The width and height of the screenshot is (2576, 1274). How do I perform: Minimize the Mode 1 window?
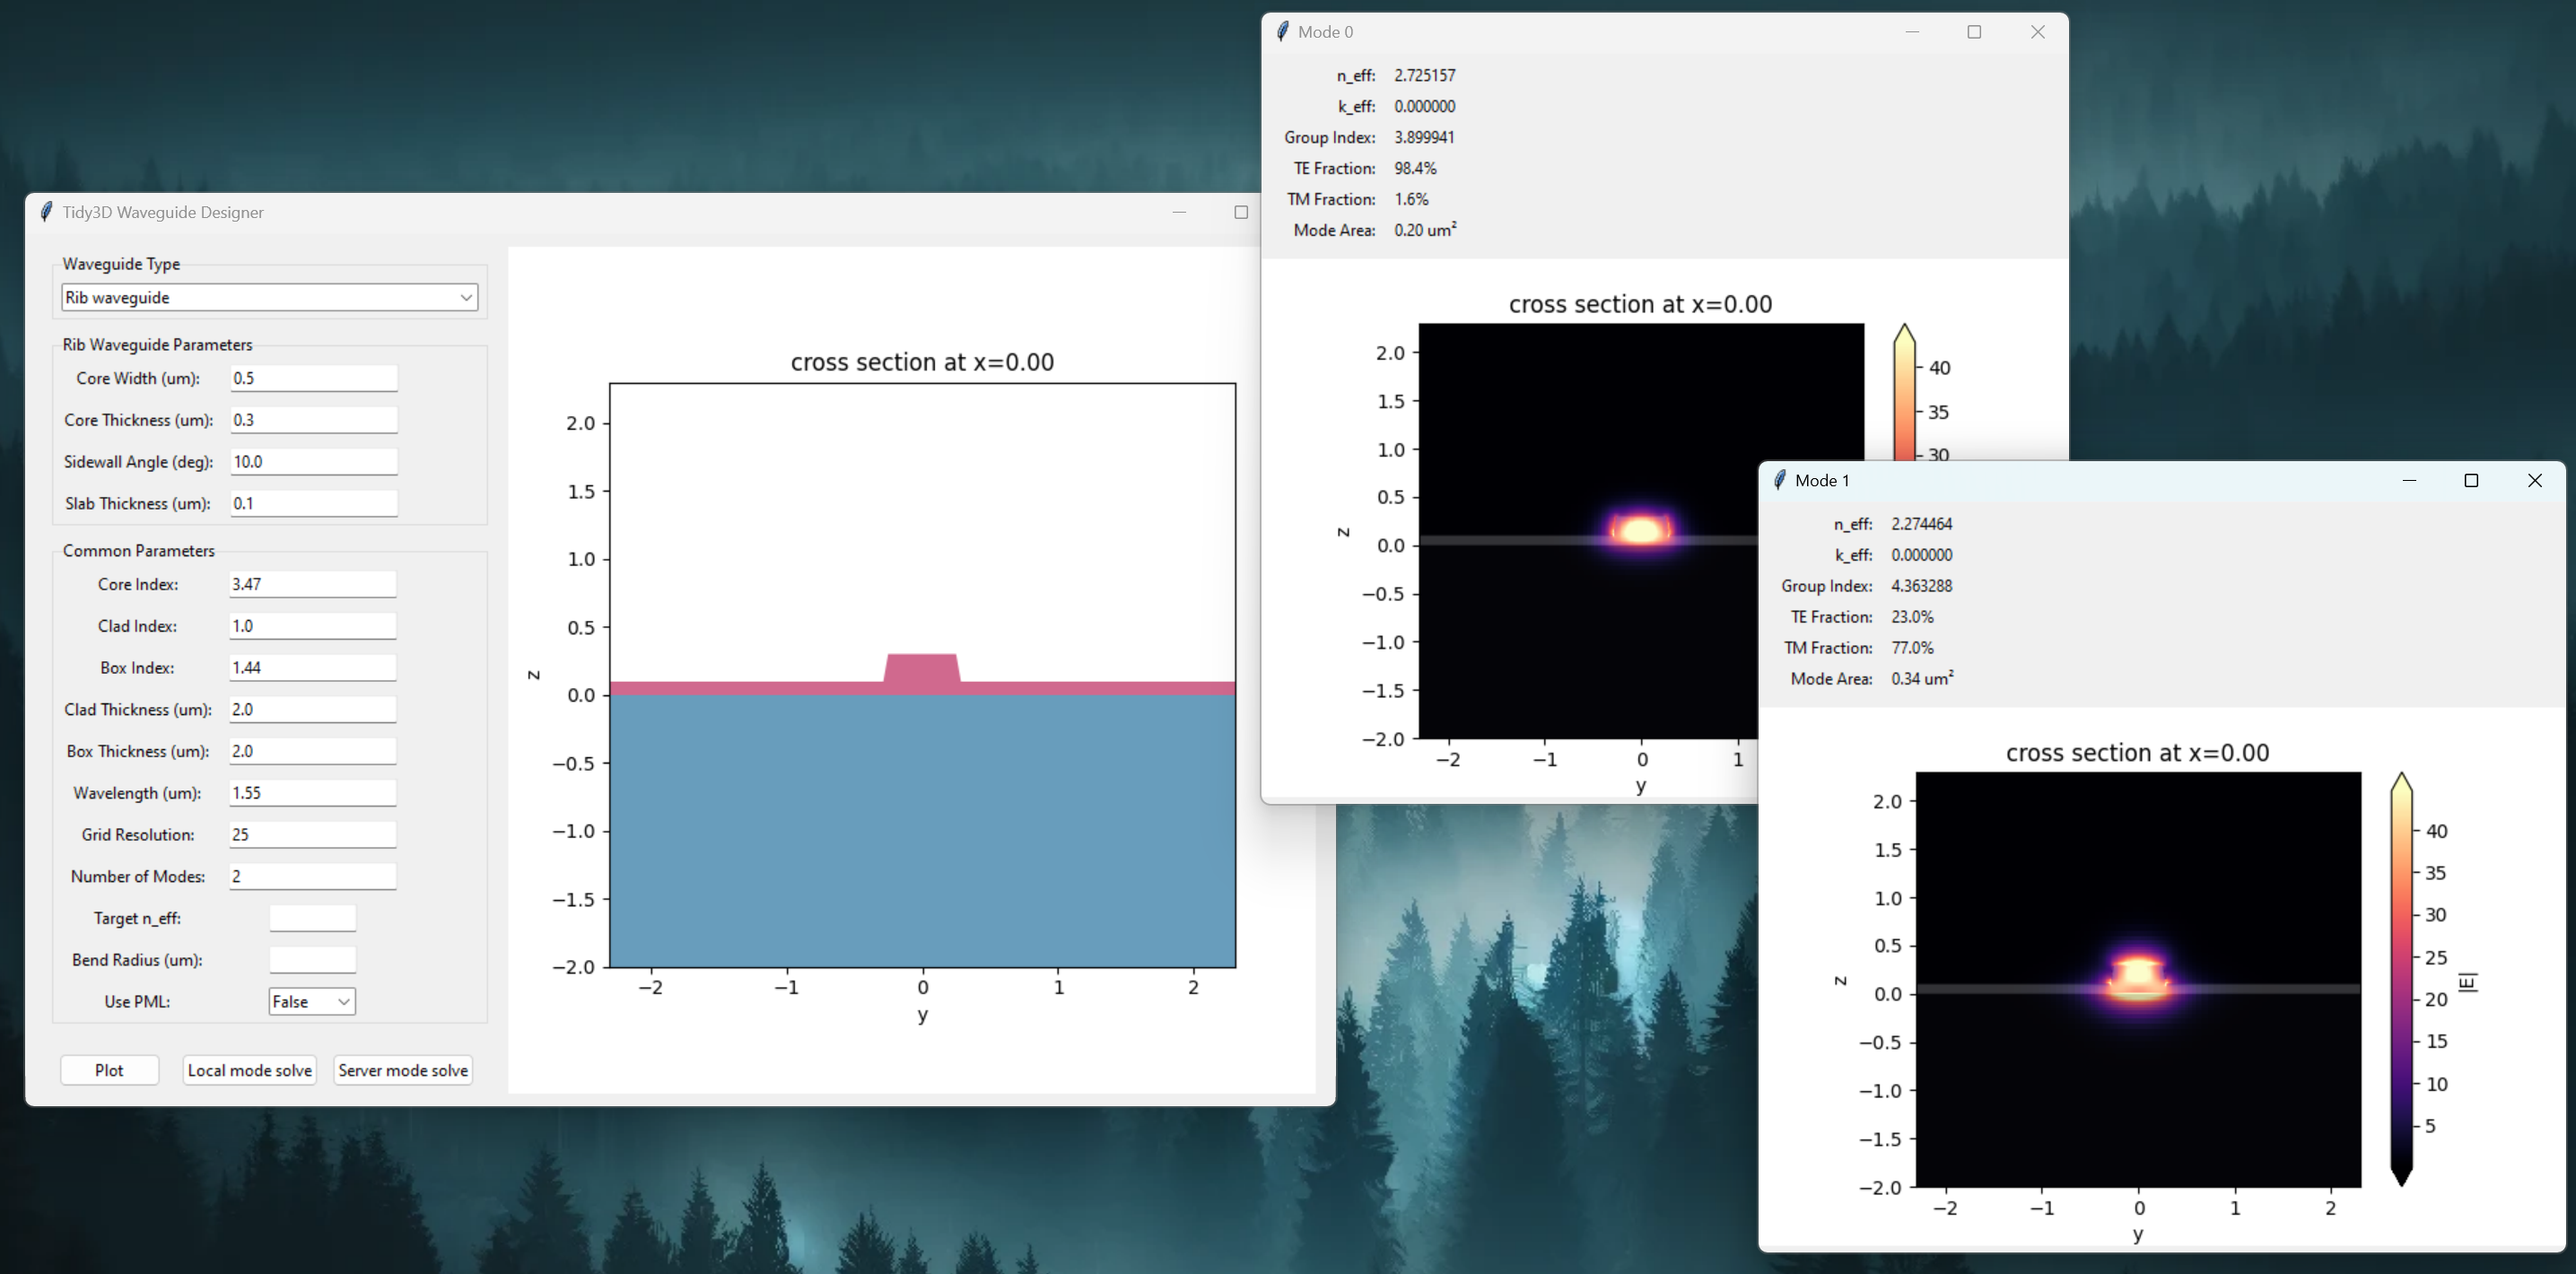click(x=2409, y=480)
